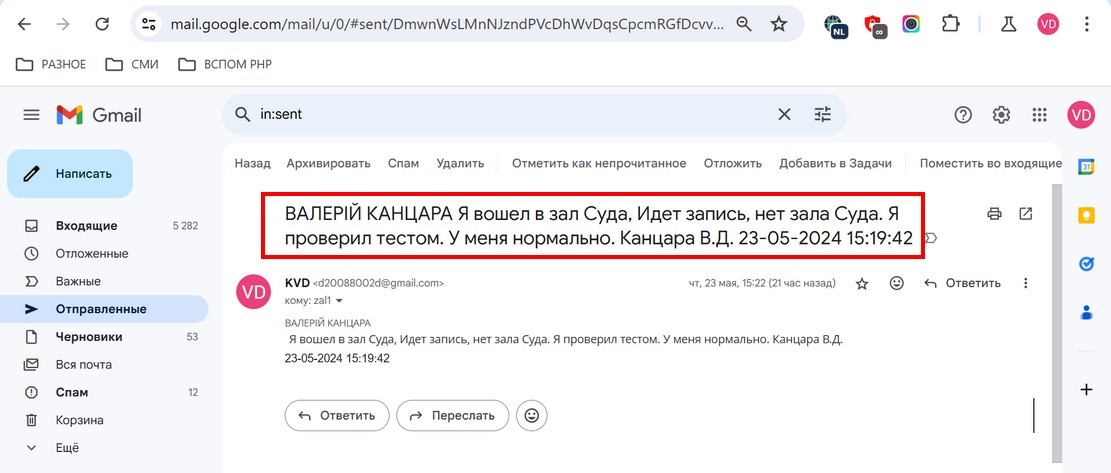Click Удалить in toolbar
Screen dimensions: 1111x473
point(461,164)
